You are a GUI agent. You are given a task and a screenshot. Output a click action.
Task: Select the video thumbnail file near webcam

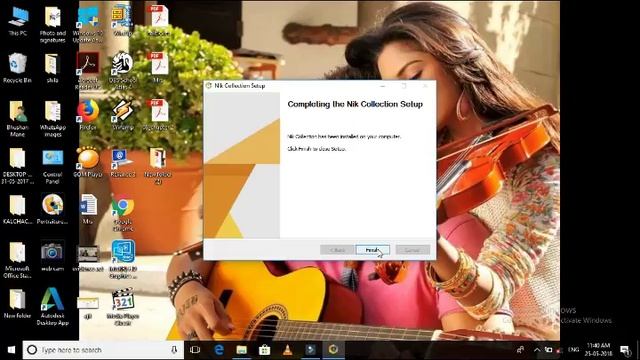88,258
